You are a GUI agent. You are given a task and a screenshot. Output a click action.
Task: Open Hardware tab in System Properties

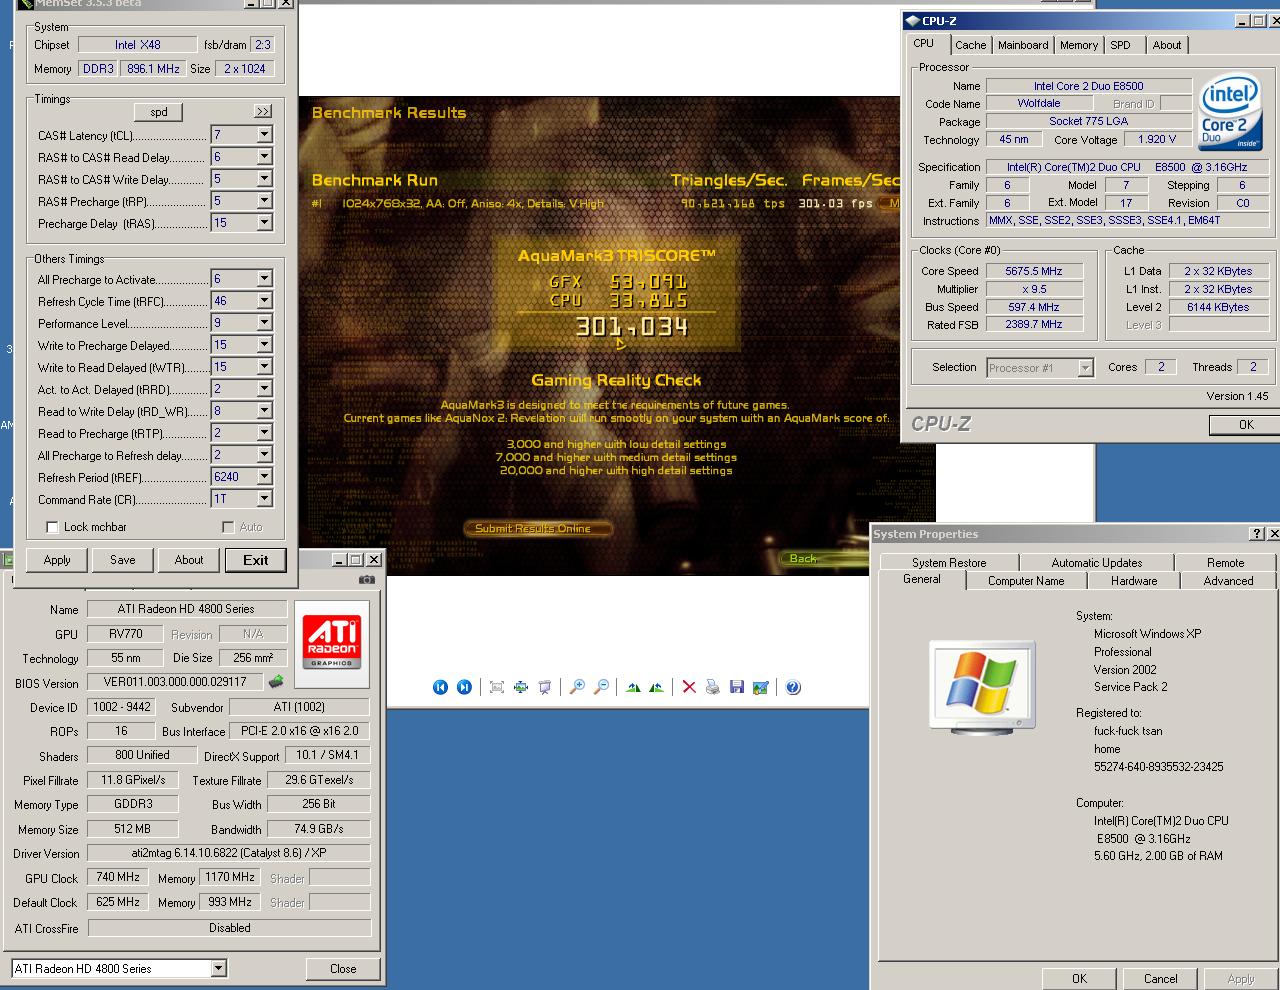pyautogui.click(x=1134, y=581)
